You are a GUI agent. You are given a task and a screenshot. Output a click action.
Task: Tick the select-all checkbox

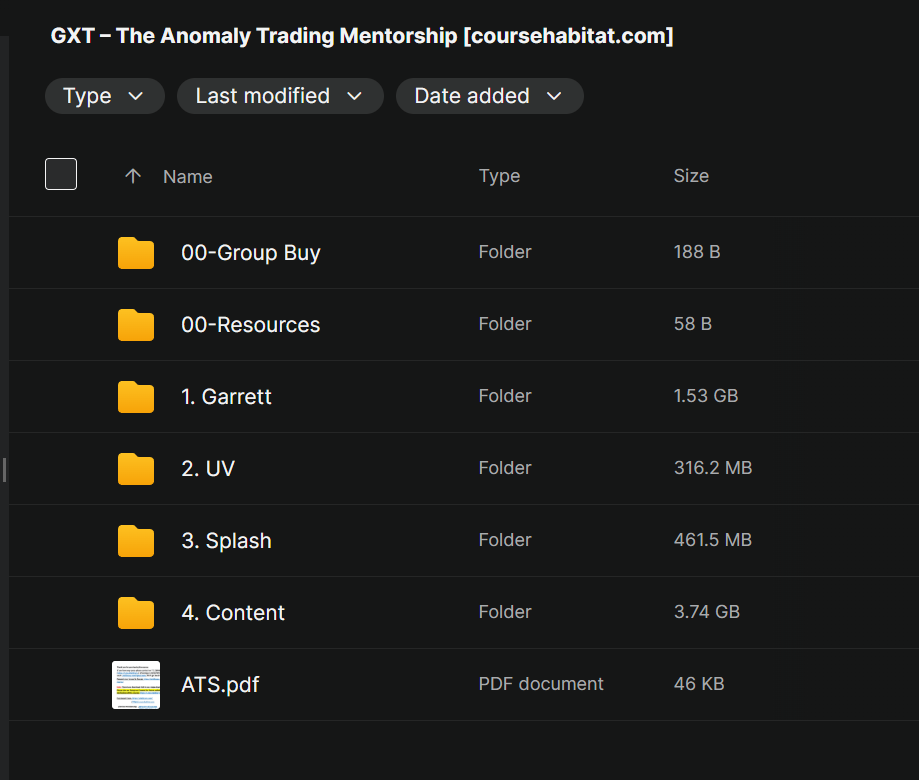[61, 174]
